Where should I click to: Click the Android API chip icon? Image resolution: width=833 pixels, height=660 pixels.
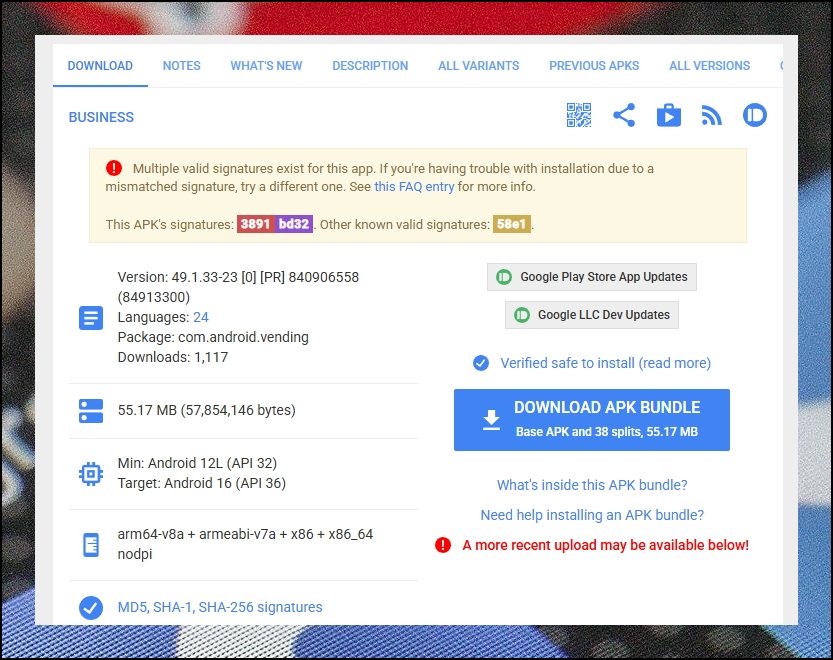coord(91,473)
